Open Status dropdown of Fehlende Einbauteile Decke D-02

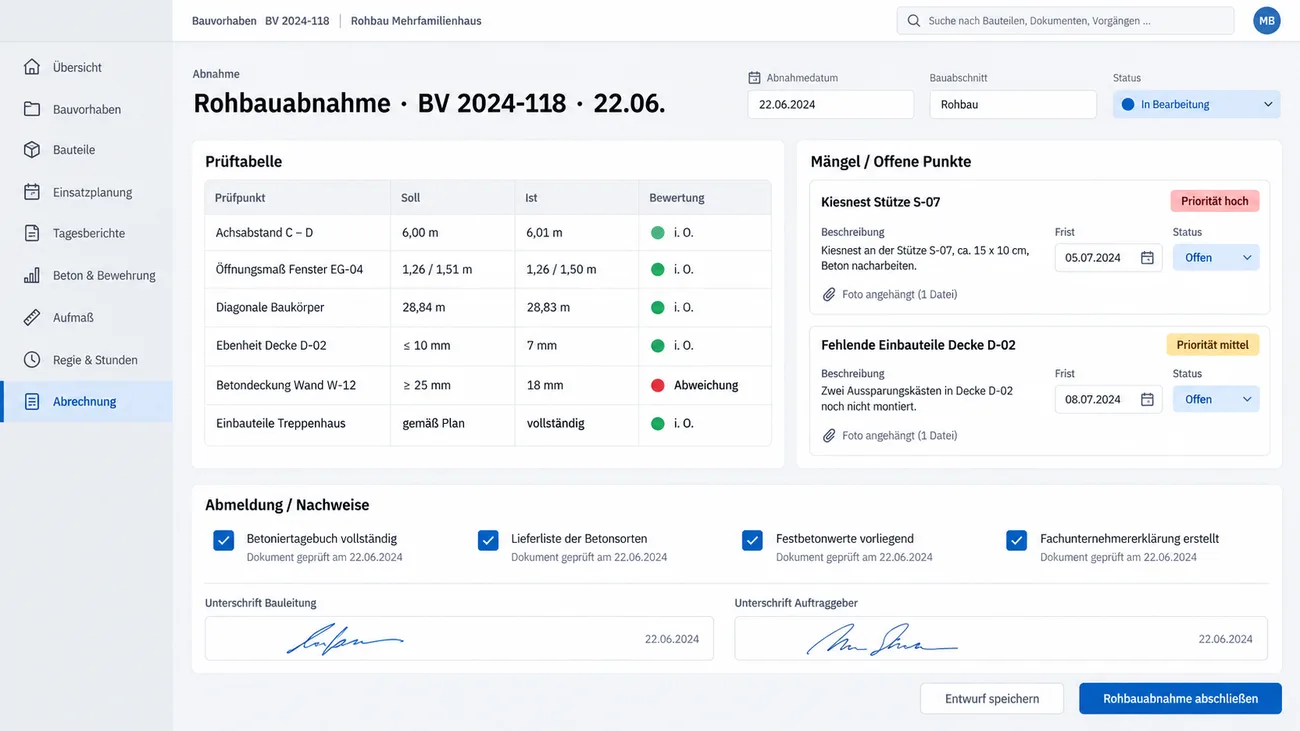point(1216,399)
